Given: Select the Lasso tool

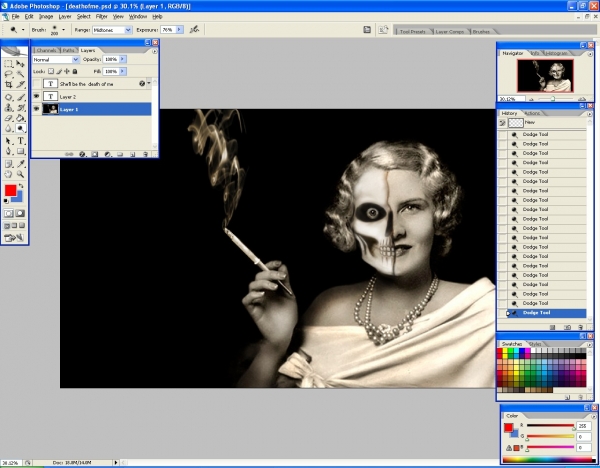Looking at the screenshot, I should point(8,74).
